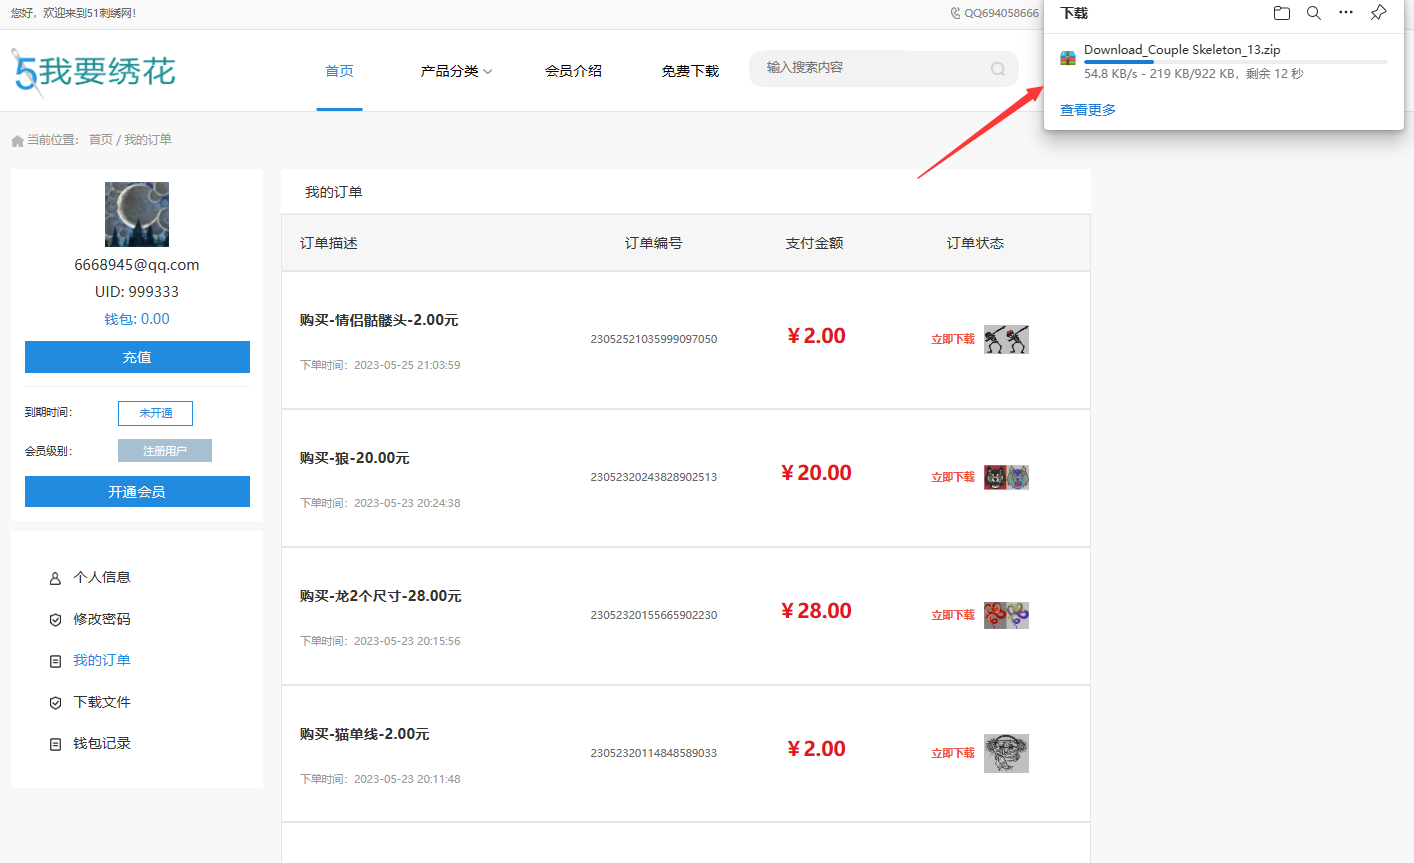Open 免费下载 navigation item
Image resolution: width=1414 pixels, height=863 pixels.
(x=690, y=71)
